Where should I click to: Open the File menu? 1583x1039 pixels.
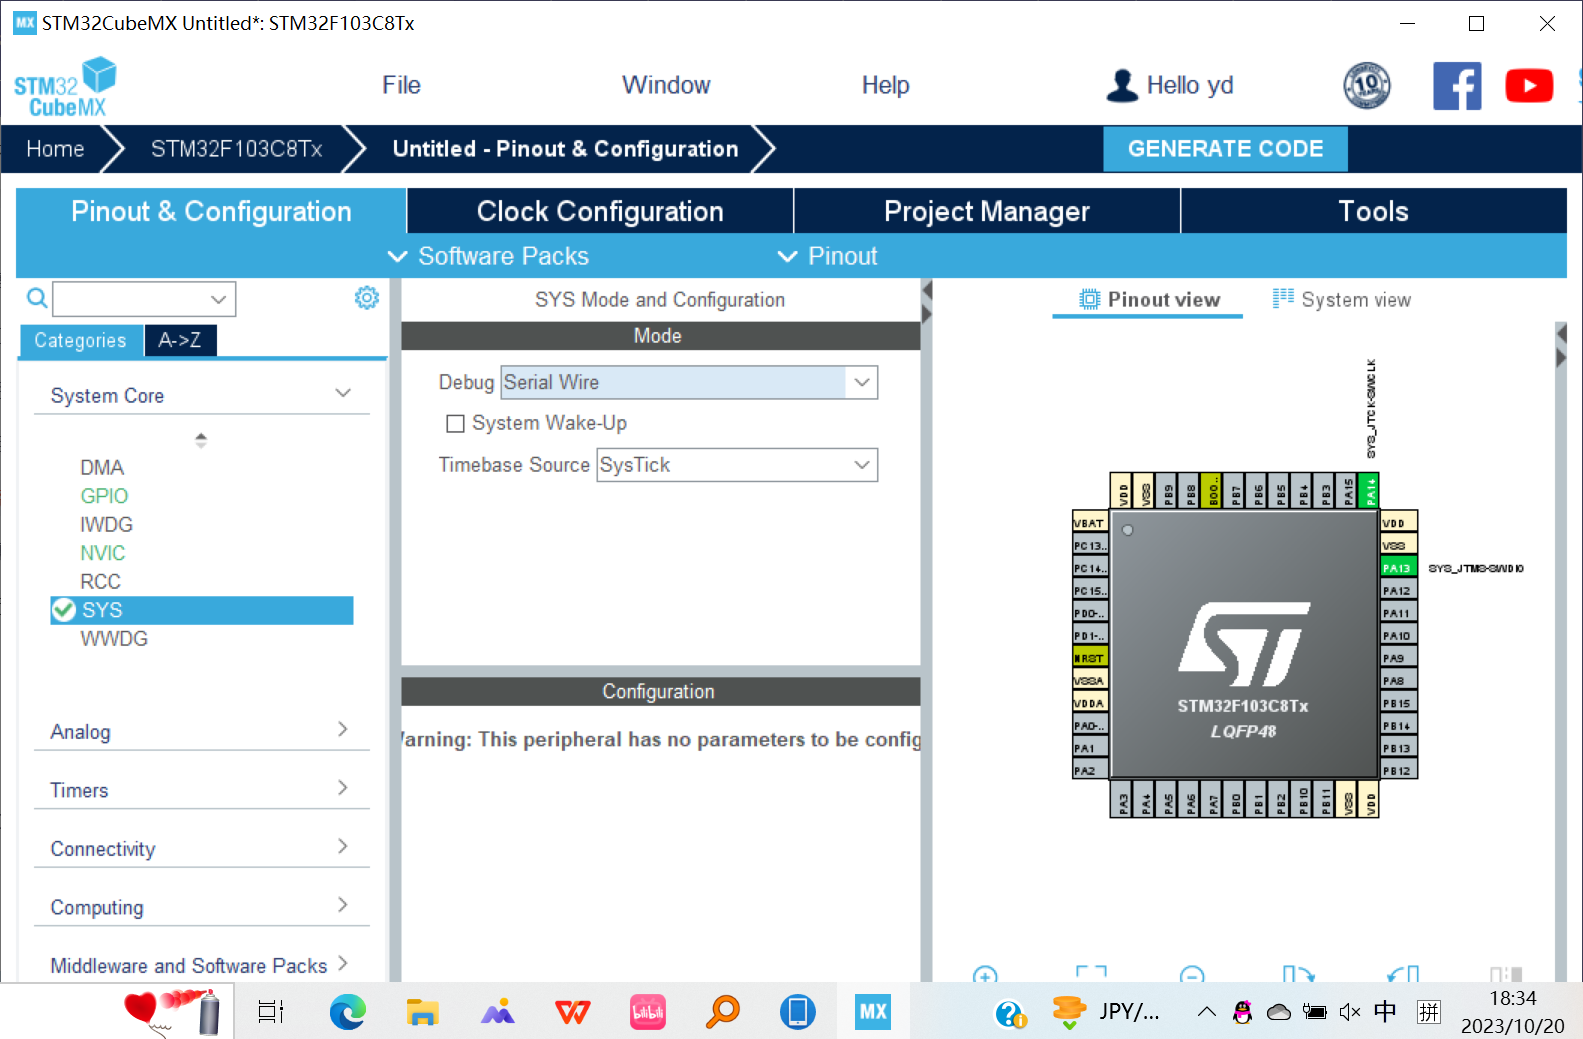[x=401, y=85]
